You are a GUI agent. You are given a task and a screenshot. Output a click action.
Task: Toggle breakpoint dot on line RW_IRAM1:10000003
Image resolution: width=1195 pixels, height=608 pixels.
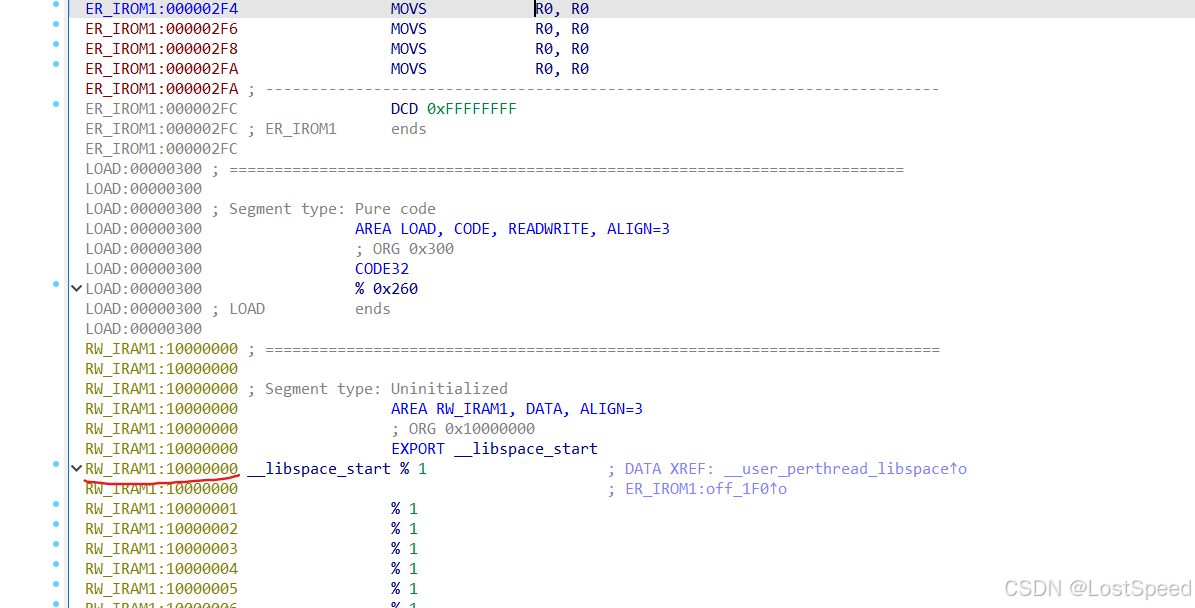pyautogui.click(x=56, y=544)
